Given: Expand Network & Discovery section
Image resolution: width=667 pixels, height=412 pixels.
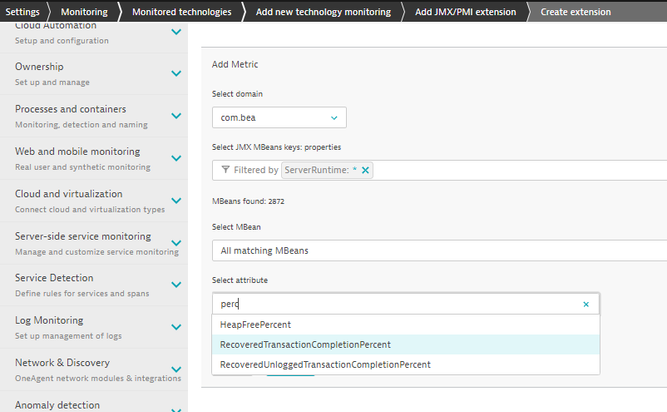Looking at the screenshot, I should (x=176, y=369).
